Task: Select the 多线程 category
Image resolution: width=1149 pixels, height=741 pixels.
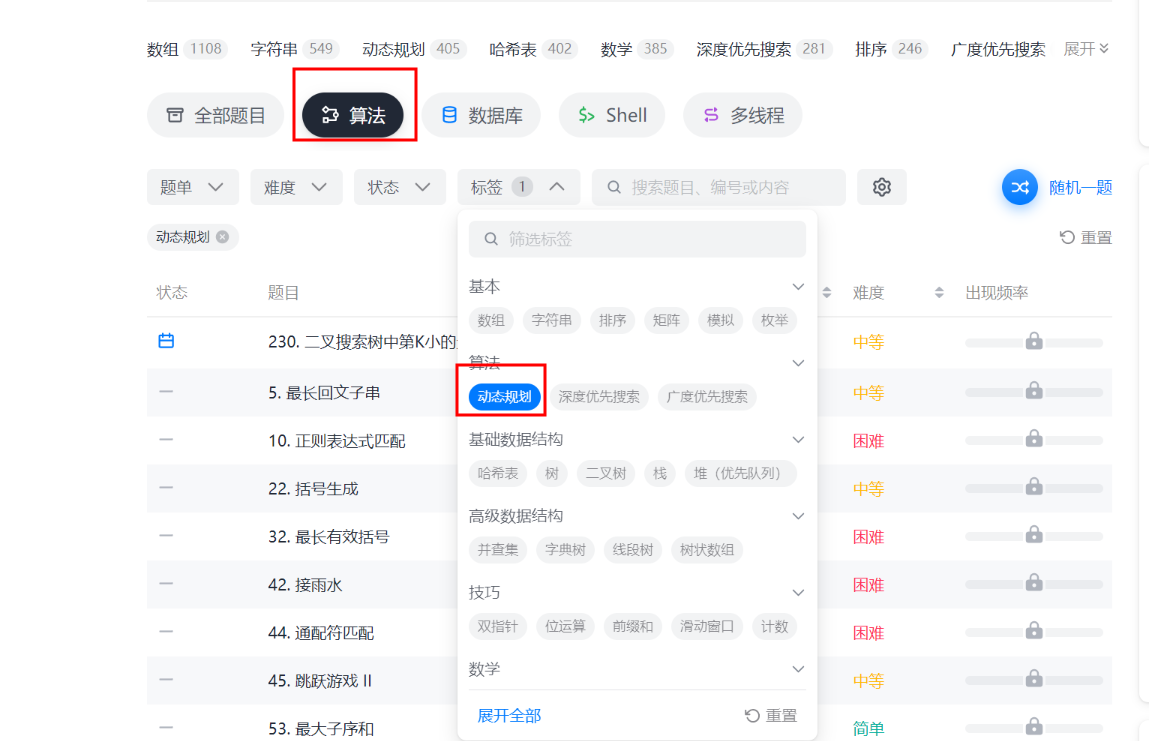Action: tap(743, 115)
